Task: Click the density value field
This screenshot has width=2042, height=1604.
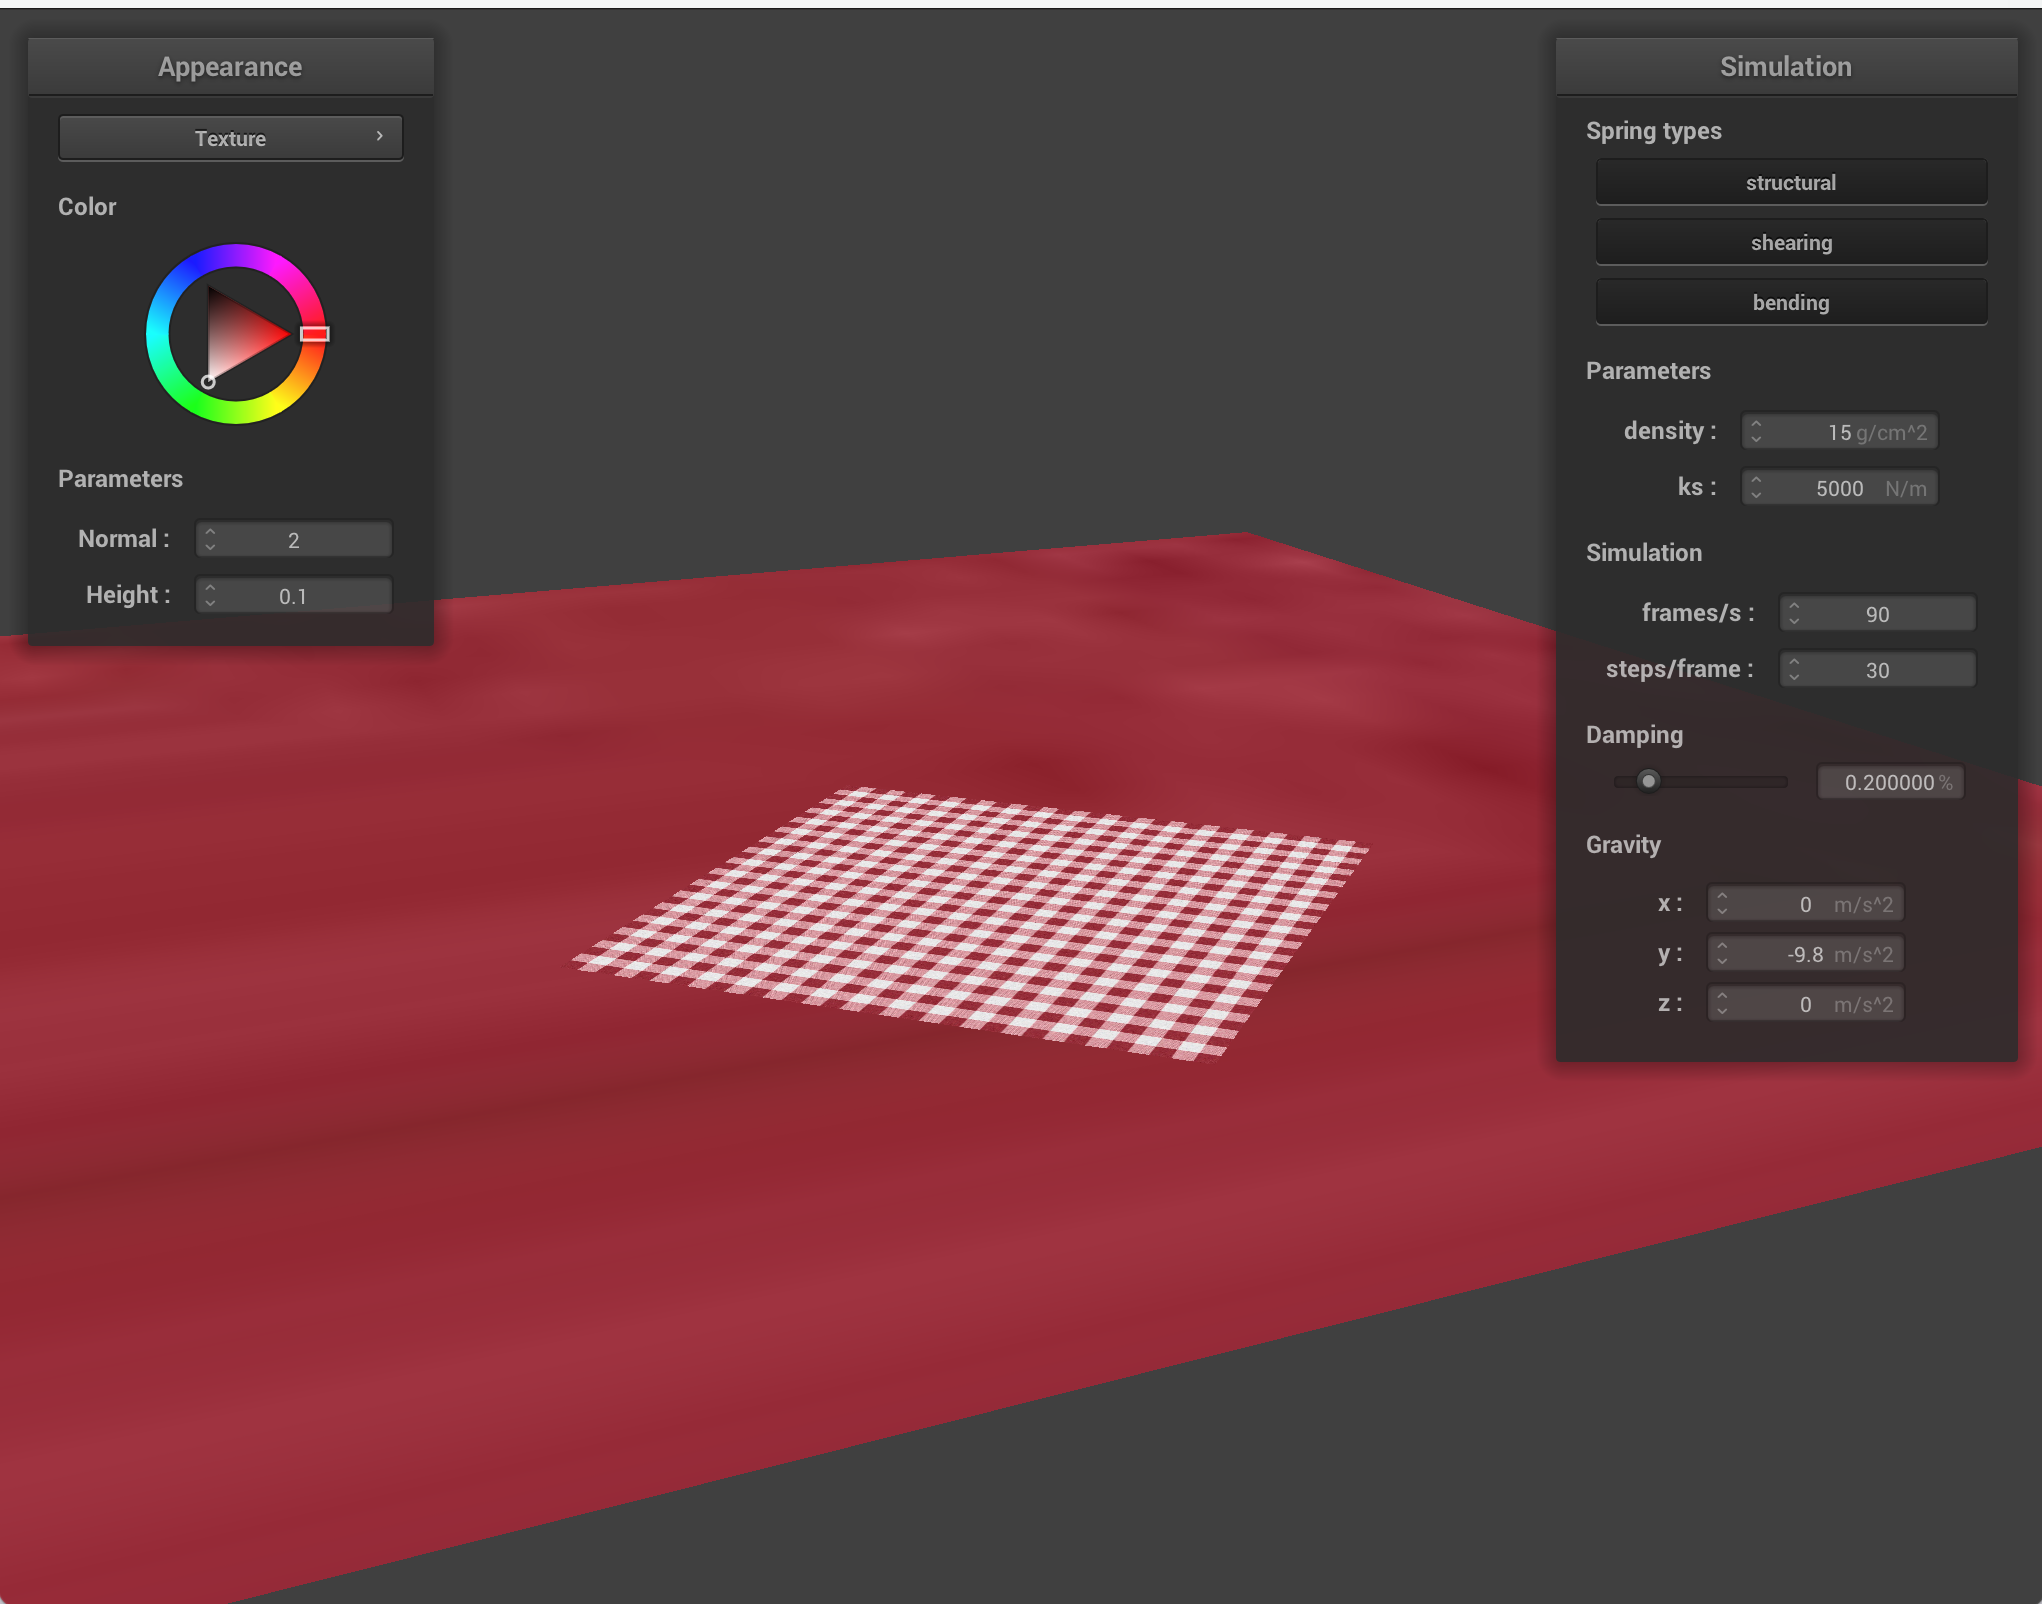Action: point(1839,432)
